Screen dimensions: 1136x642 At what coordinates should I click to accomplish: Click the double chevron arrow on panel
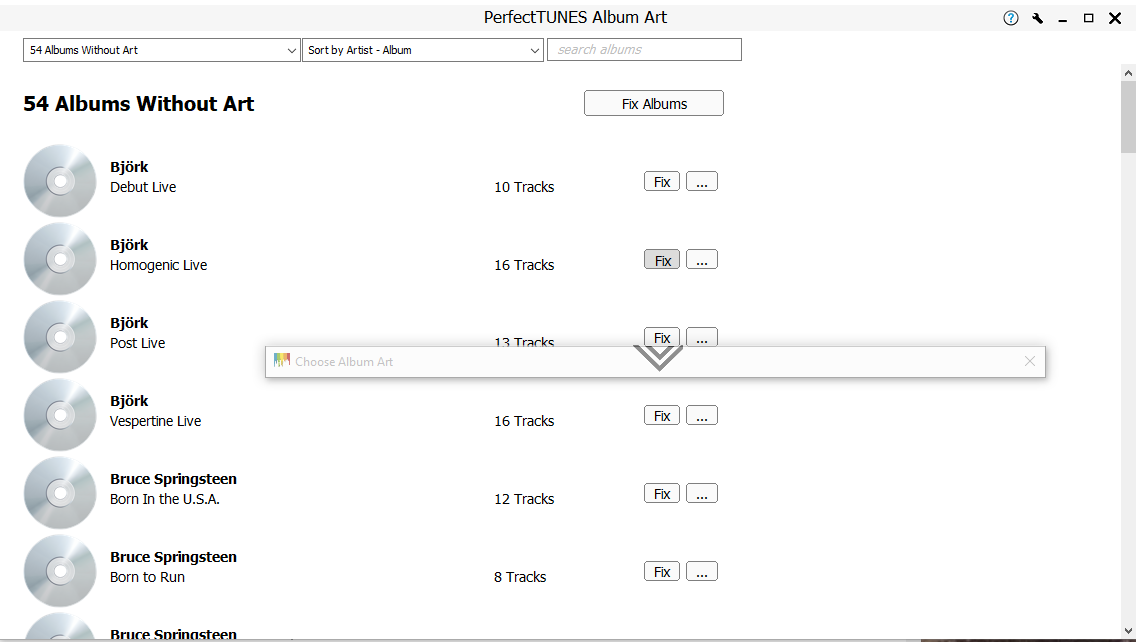coord(658,357)
